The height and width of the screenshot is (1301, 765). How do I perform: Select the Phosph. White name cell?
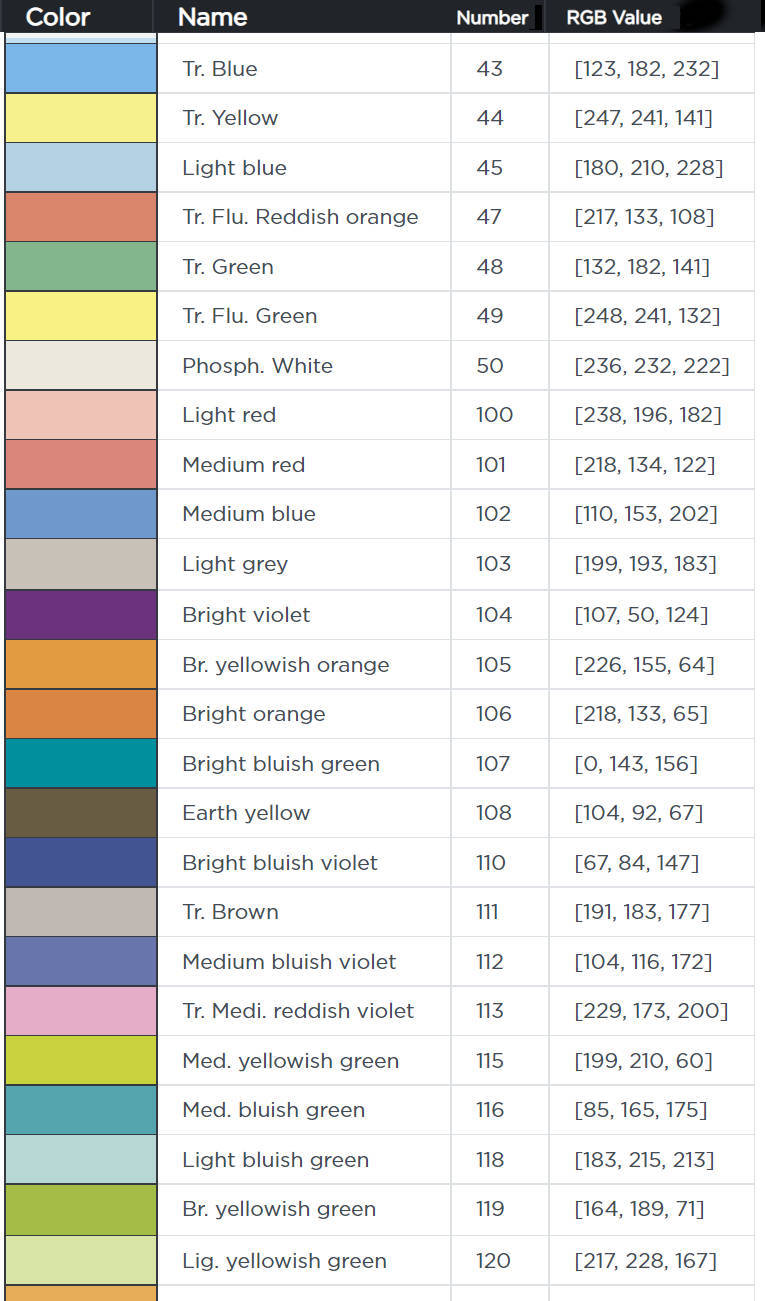tap(257, 365)
